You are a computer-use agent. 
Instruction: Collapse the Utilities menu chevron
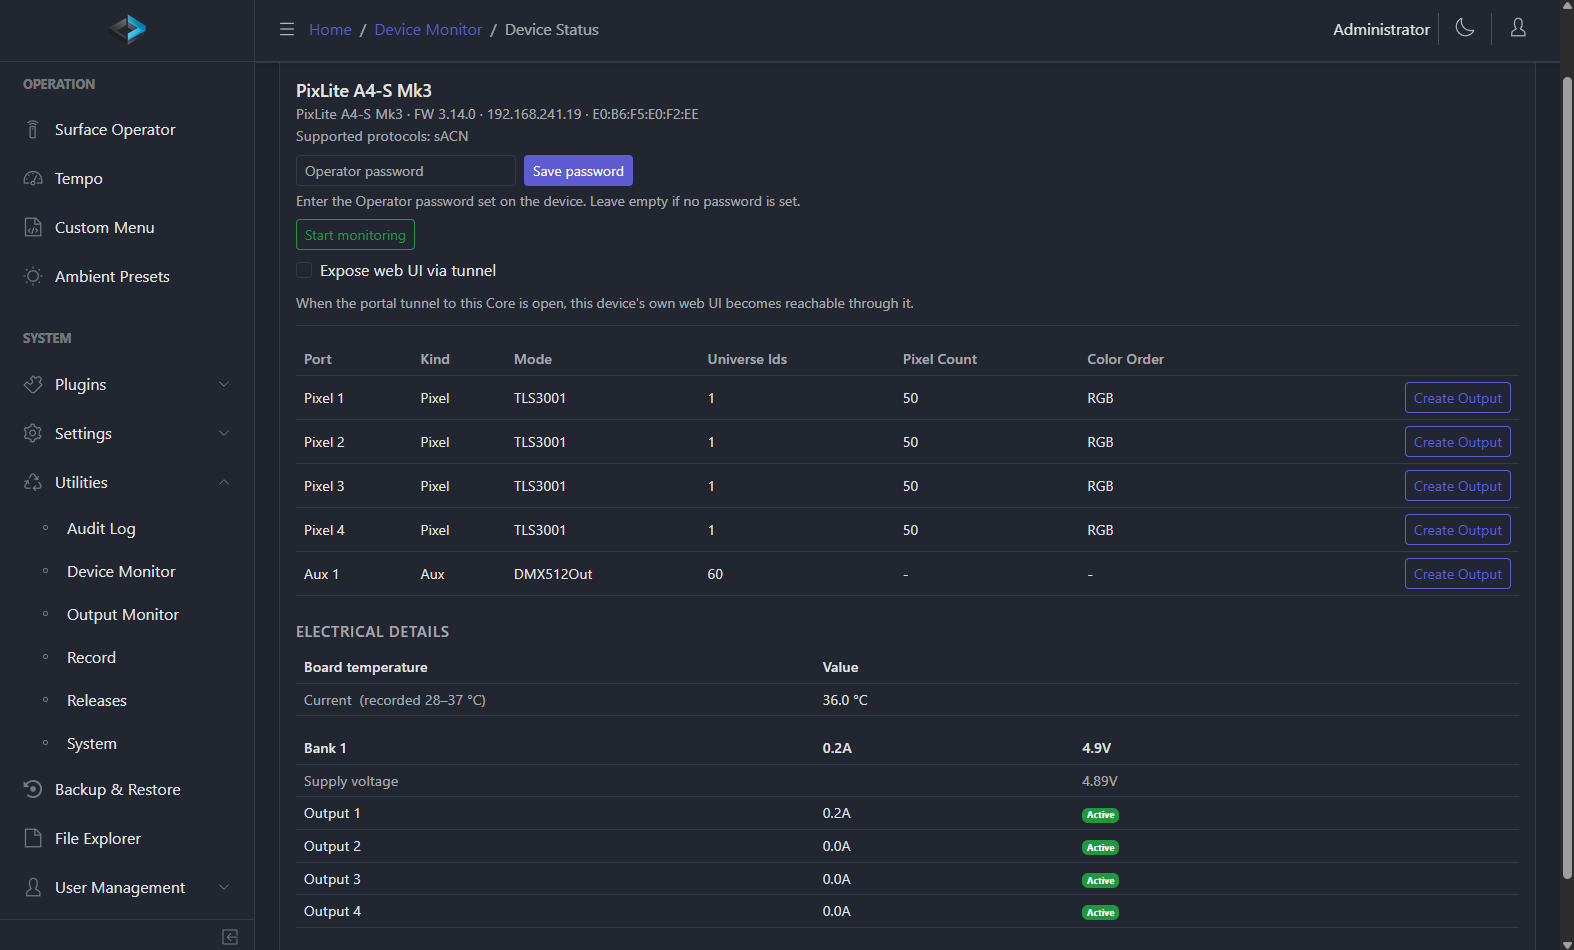(224, 482)
